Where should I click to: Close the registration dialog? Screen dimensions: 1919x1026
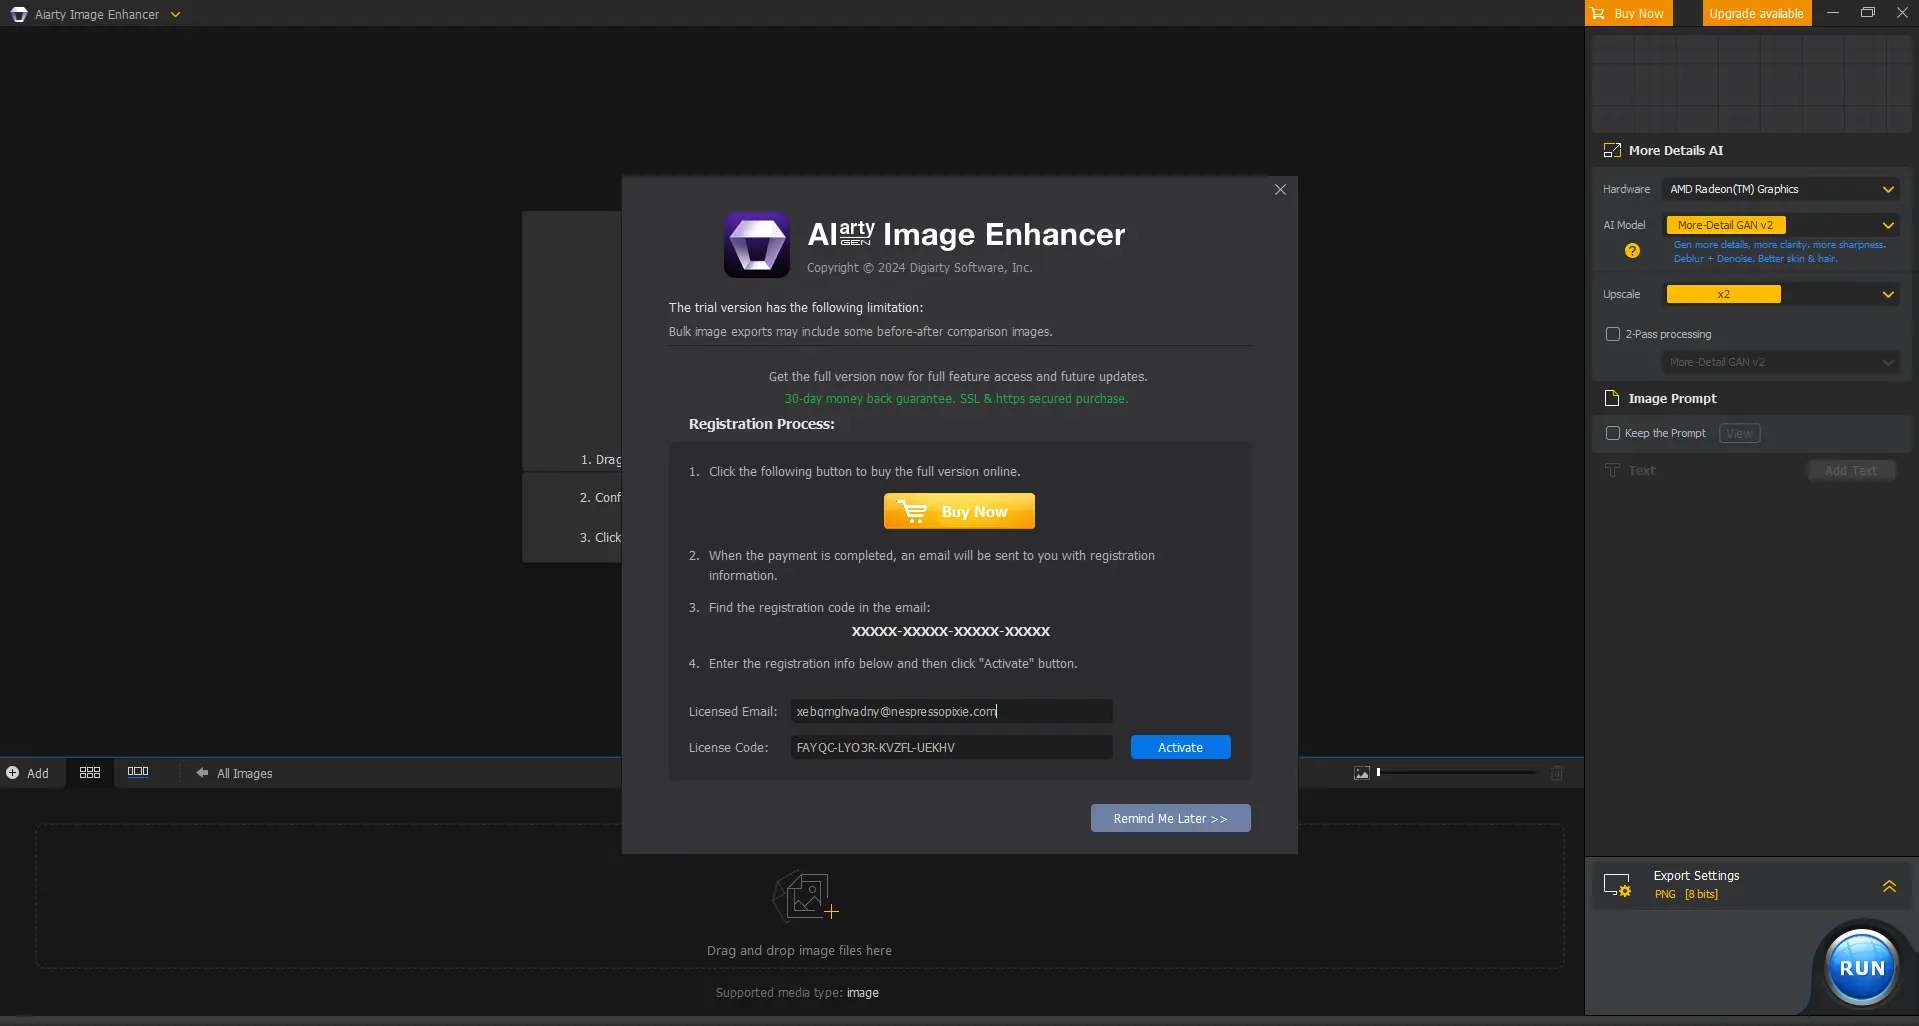pyautogui.click(x=1280, y=190)
